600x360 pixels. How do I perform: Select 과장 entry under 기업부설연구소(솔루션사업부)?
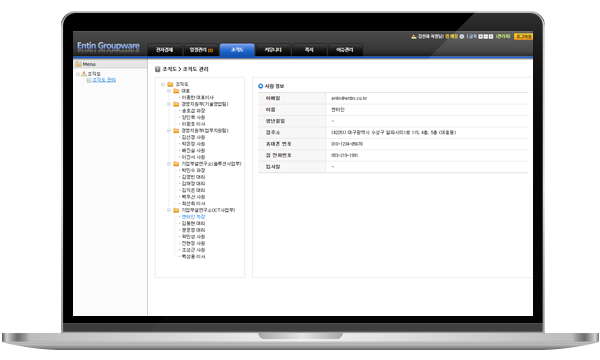193,170
